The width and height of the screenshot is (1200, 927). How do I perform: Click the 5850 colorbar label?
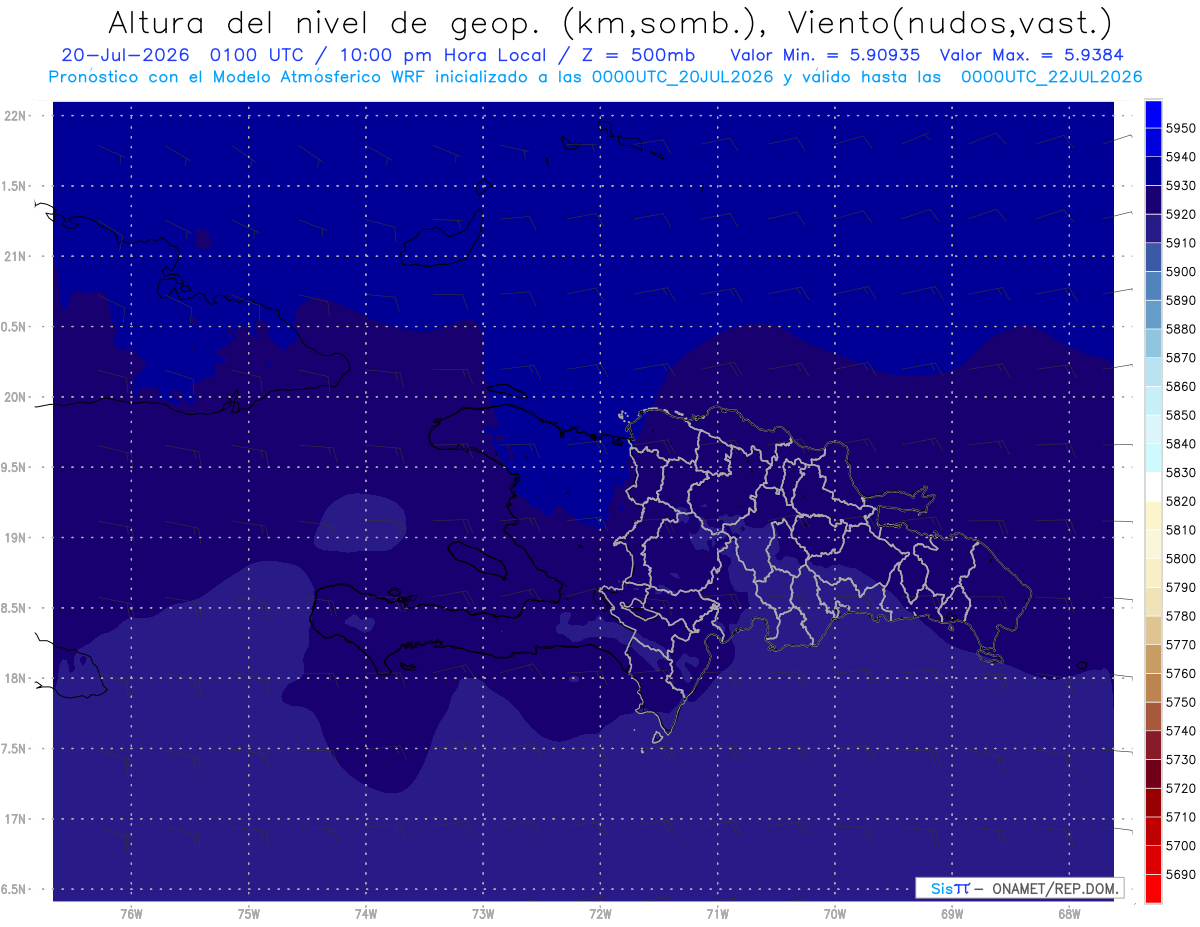(1181, 415)
